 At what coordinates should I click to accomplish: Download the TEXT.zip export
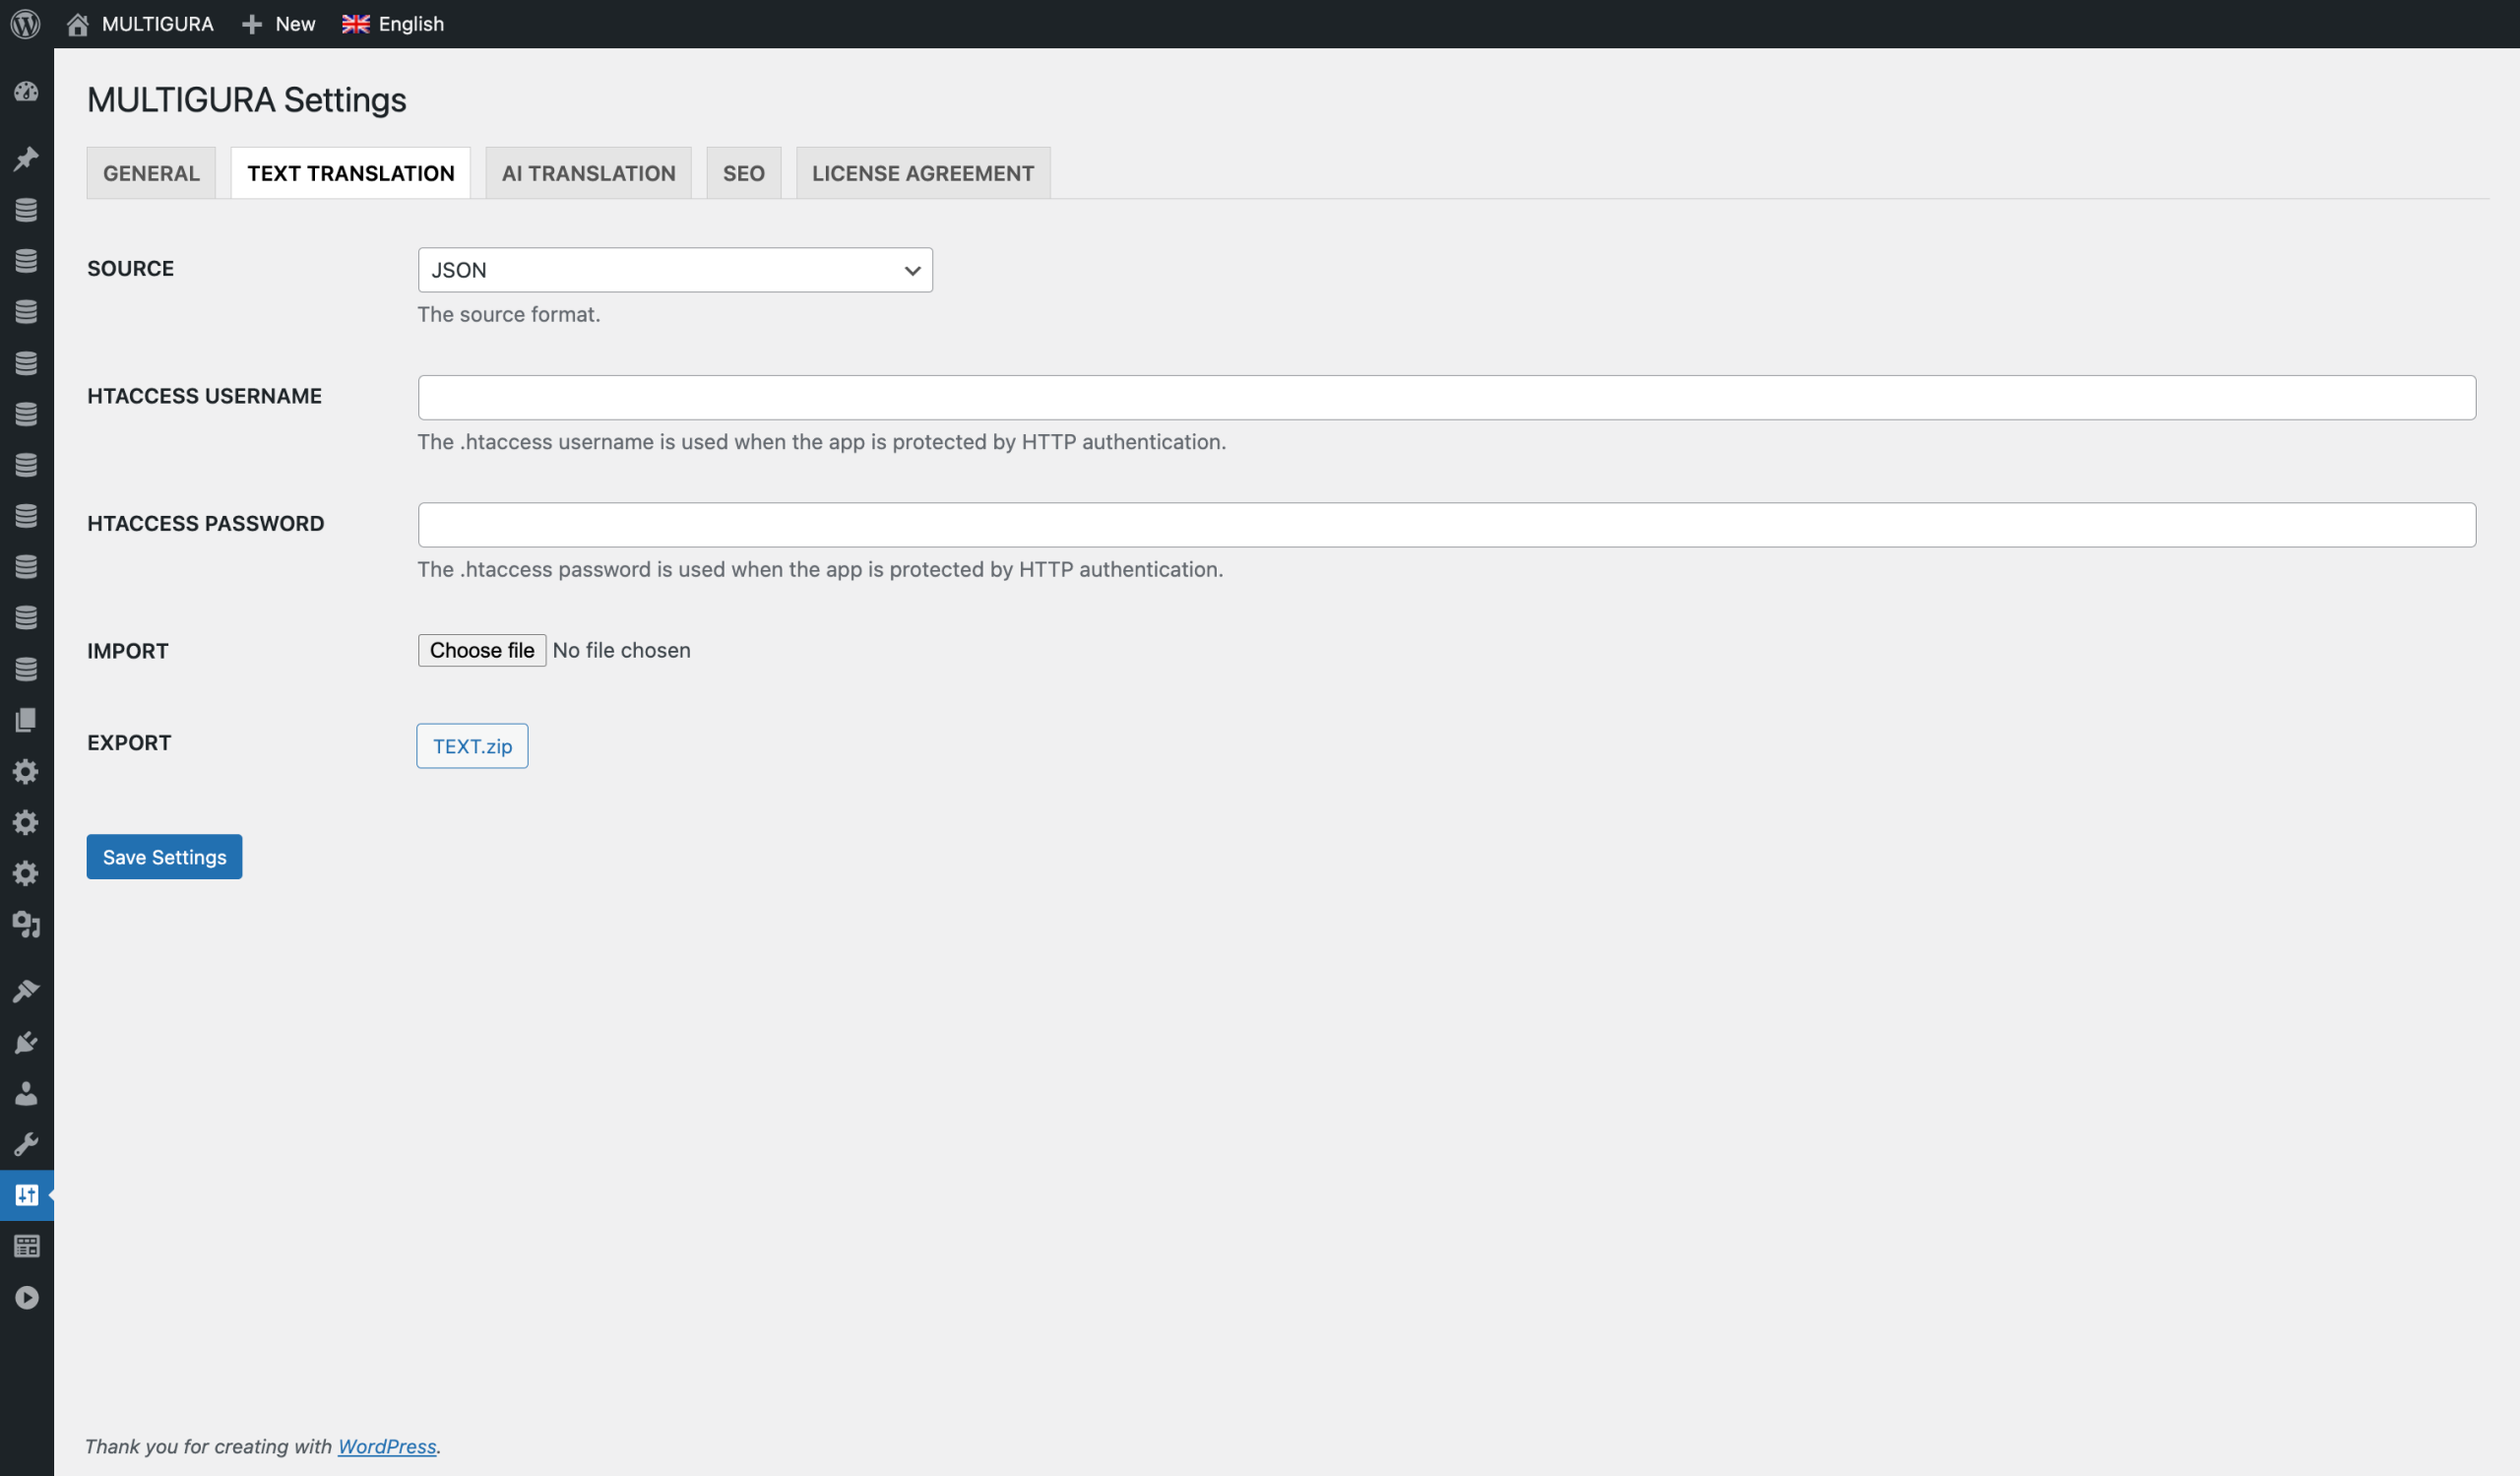tap(472, 746)
